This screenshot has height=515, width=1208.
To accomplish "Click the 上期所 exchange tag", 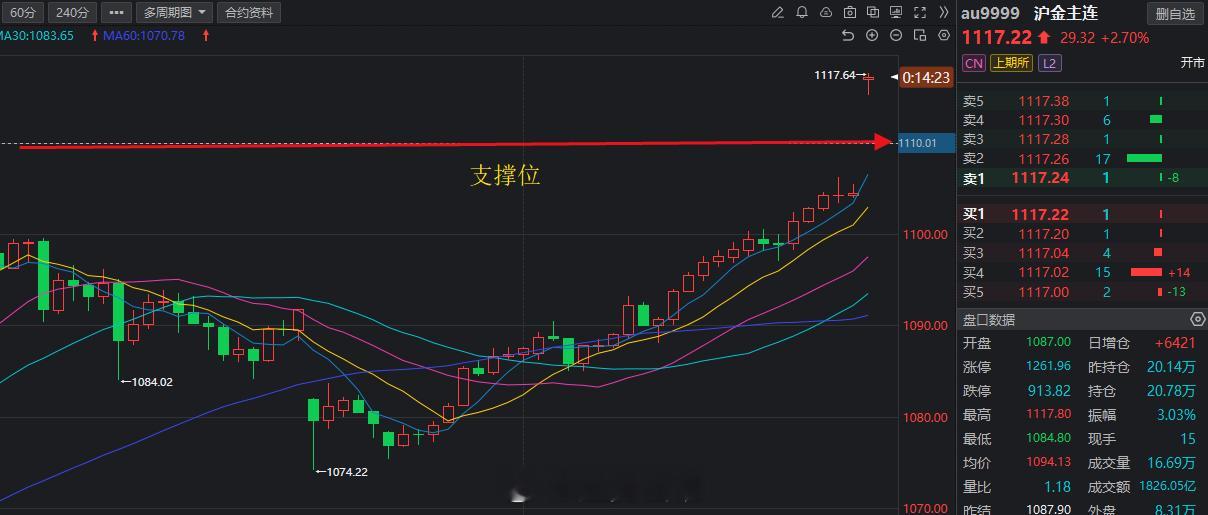I will point(1011,62).
